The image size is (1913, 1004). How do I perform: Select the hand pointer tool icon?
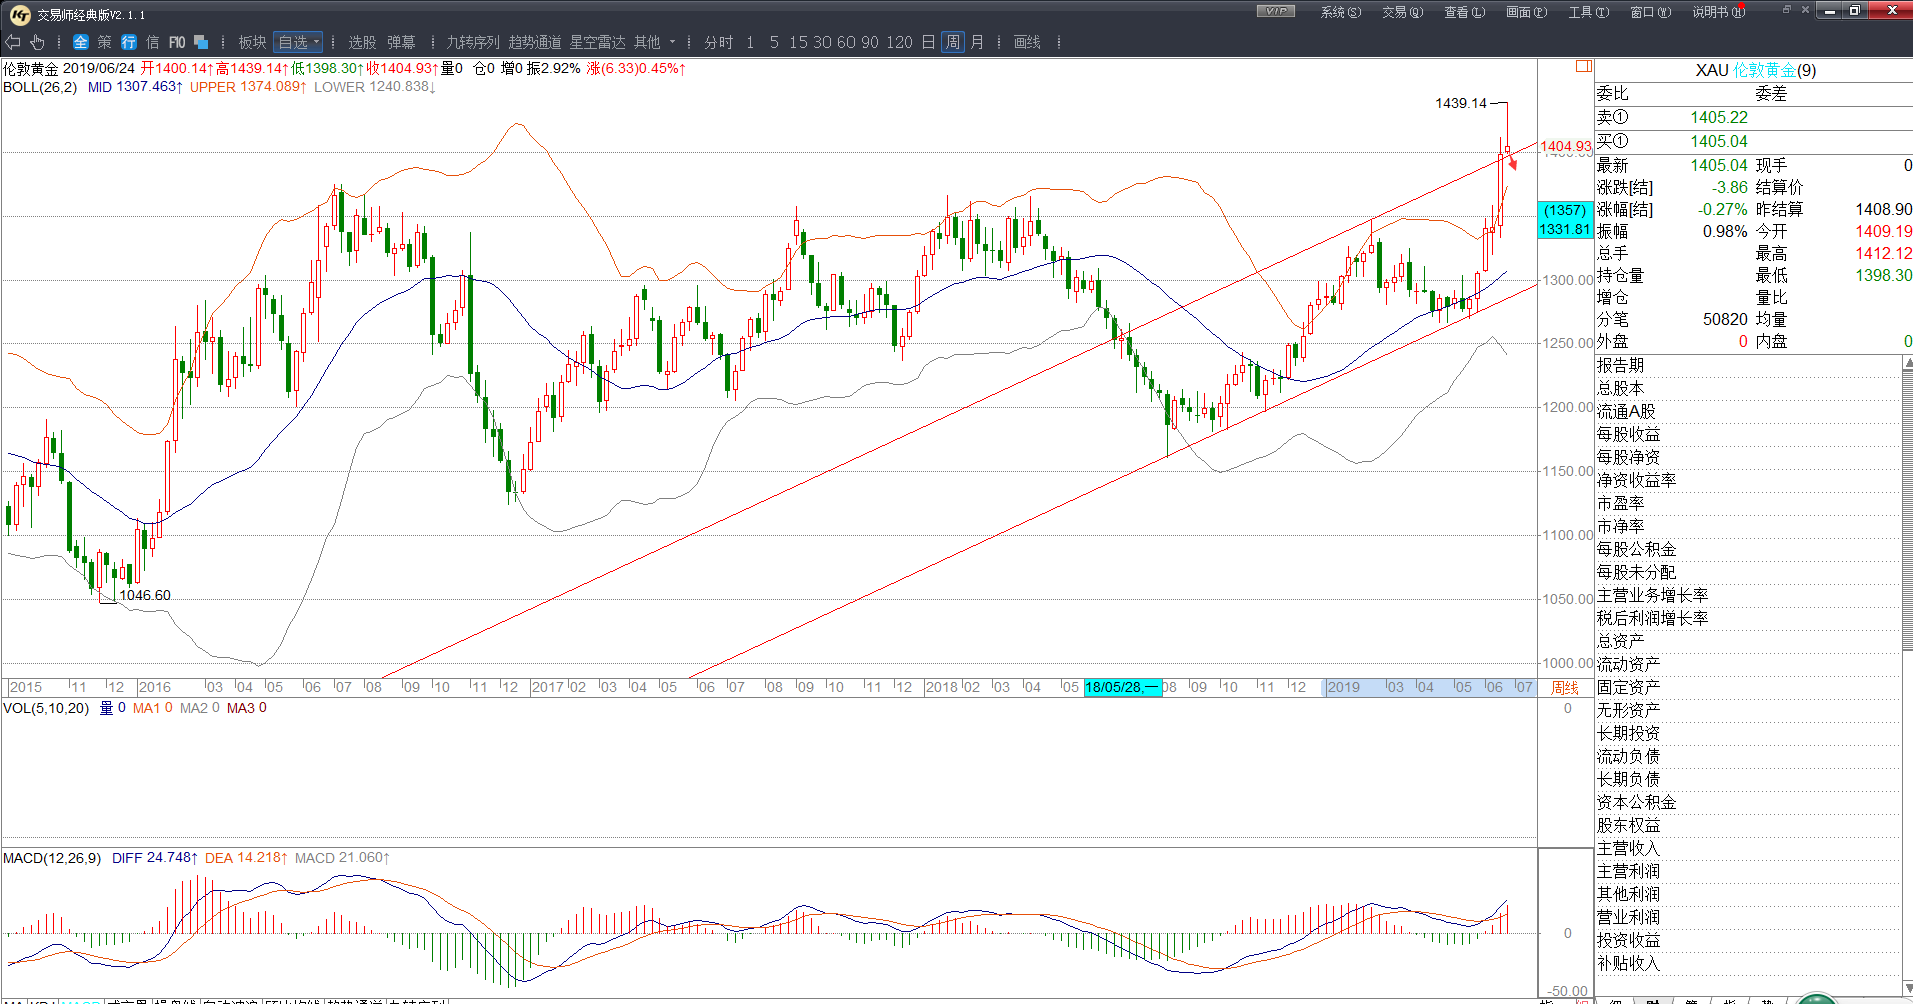(x=37, y=42)
